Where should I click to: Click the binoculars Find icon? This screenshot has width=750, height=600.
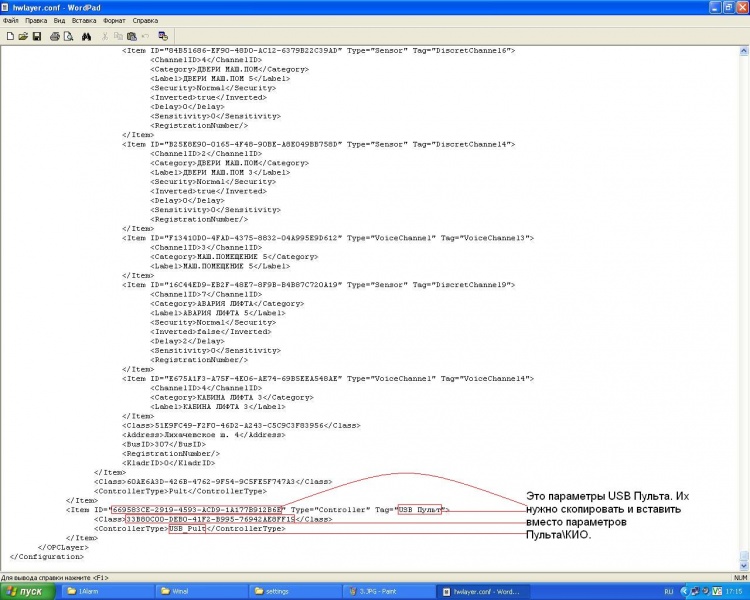pos(86,36)
